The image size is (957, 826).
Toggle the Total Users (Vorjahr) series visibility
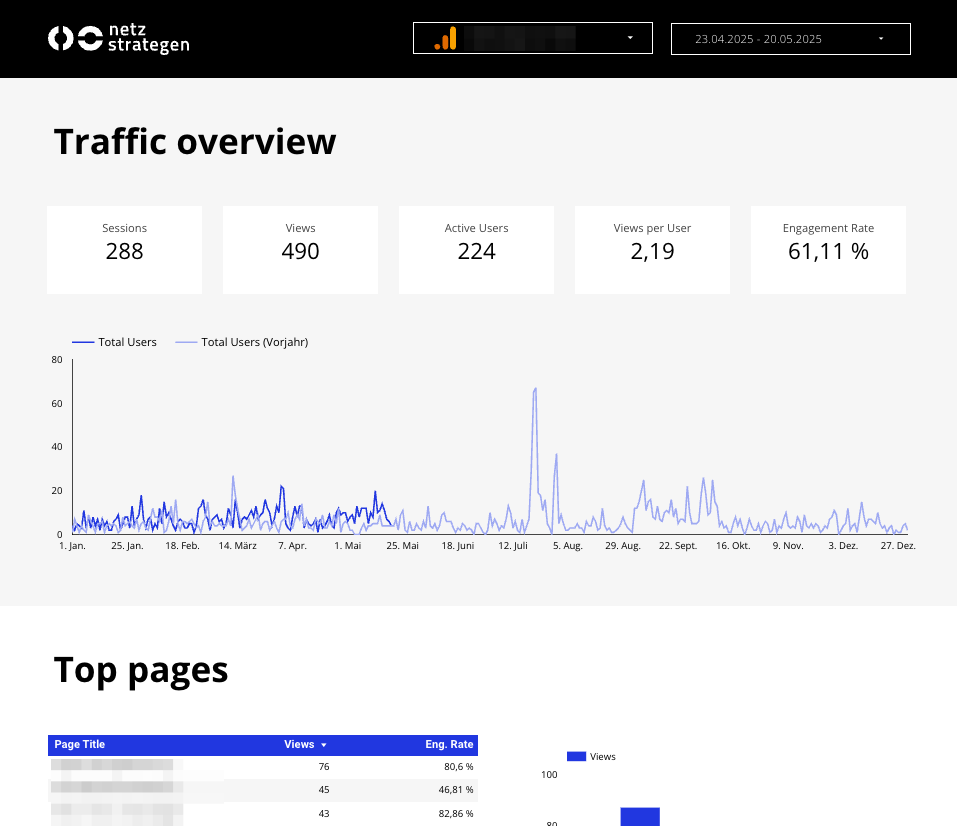[240, 342]
